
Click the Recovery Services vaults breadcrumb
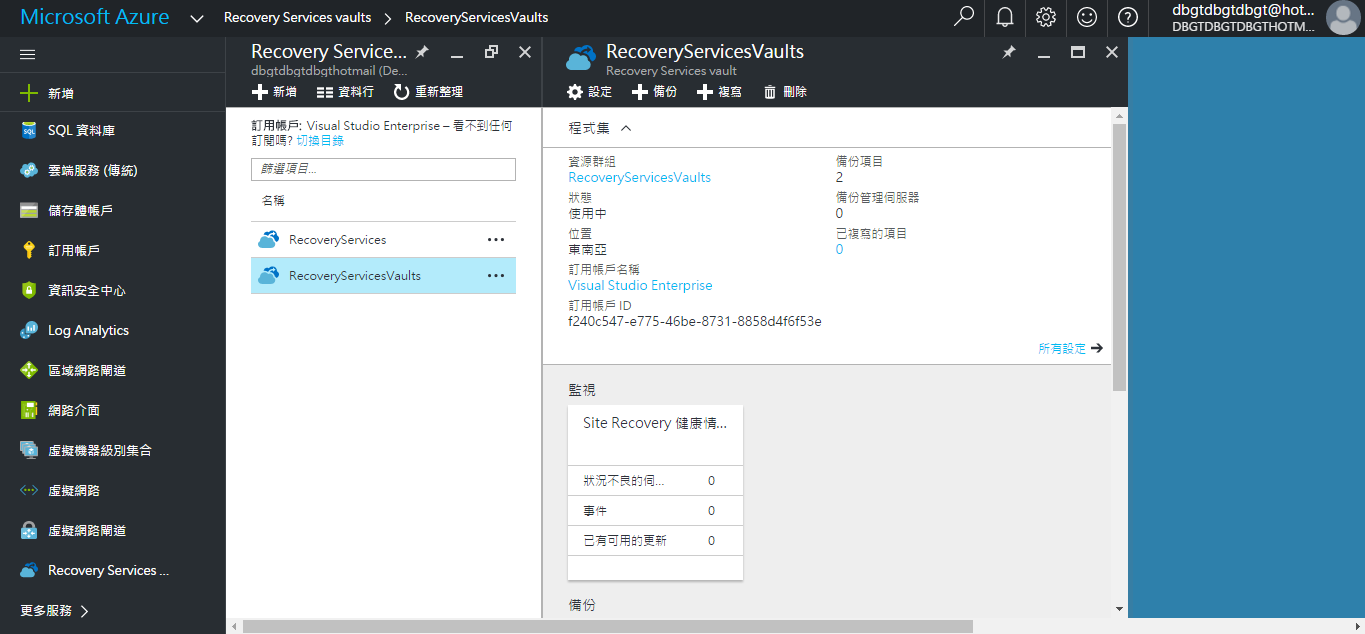[296, 17]
